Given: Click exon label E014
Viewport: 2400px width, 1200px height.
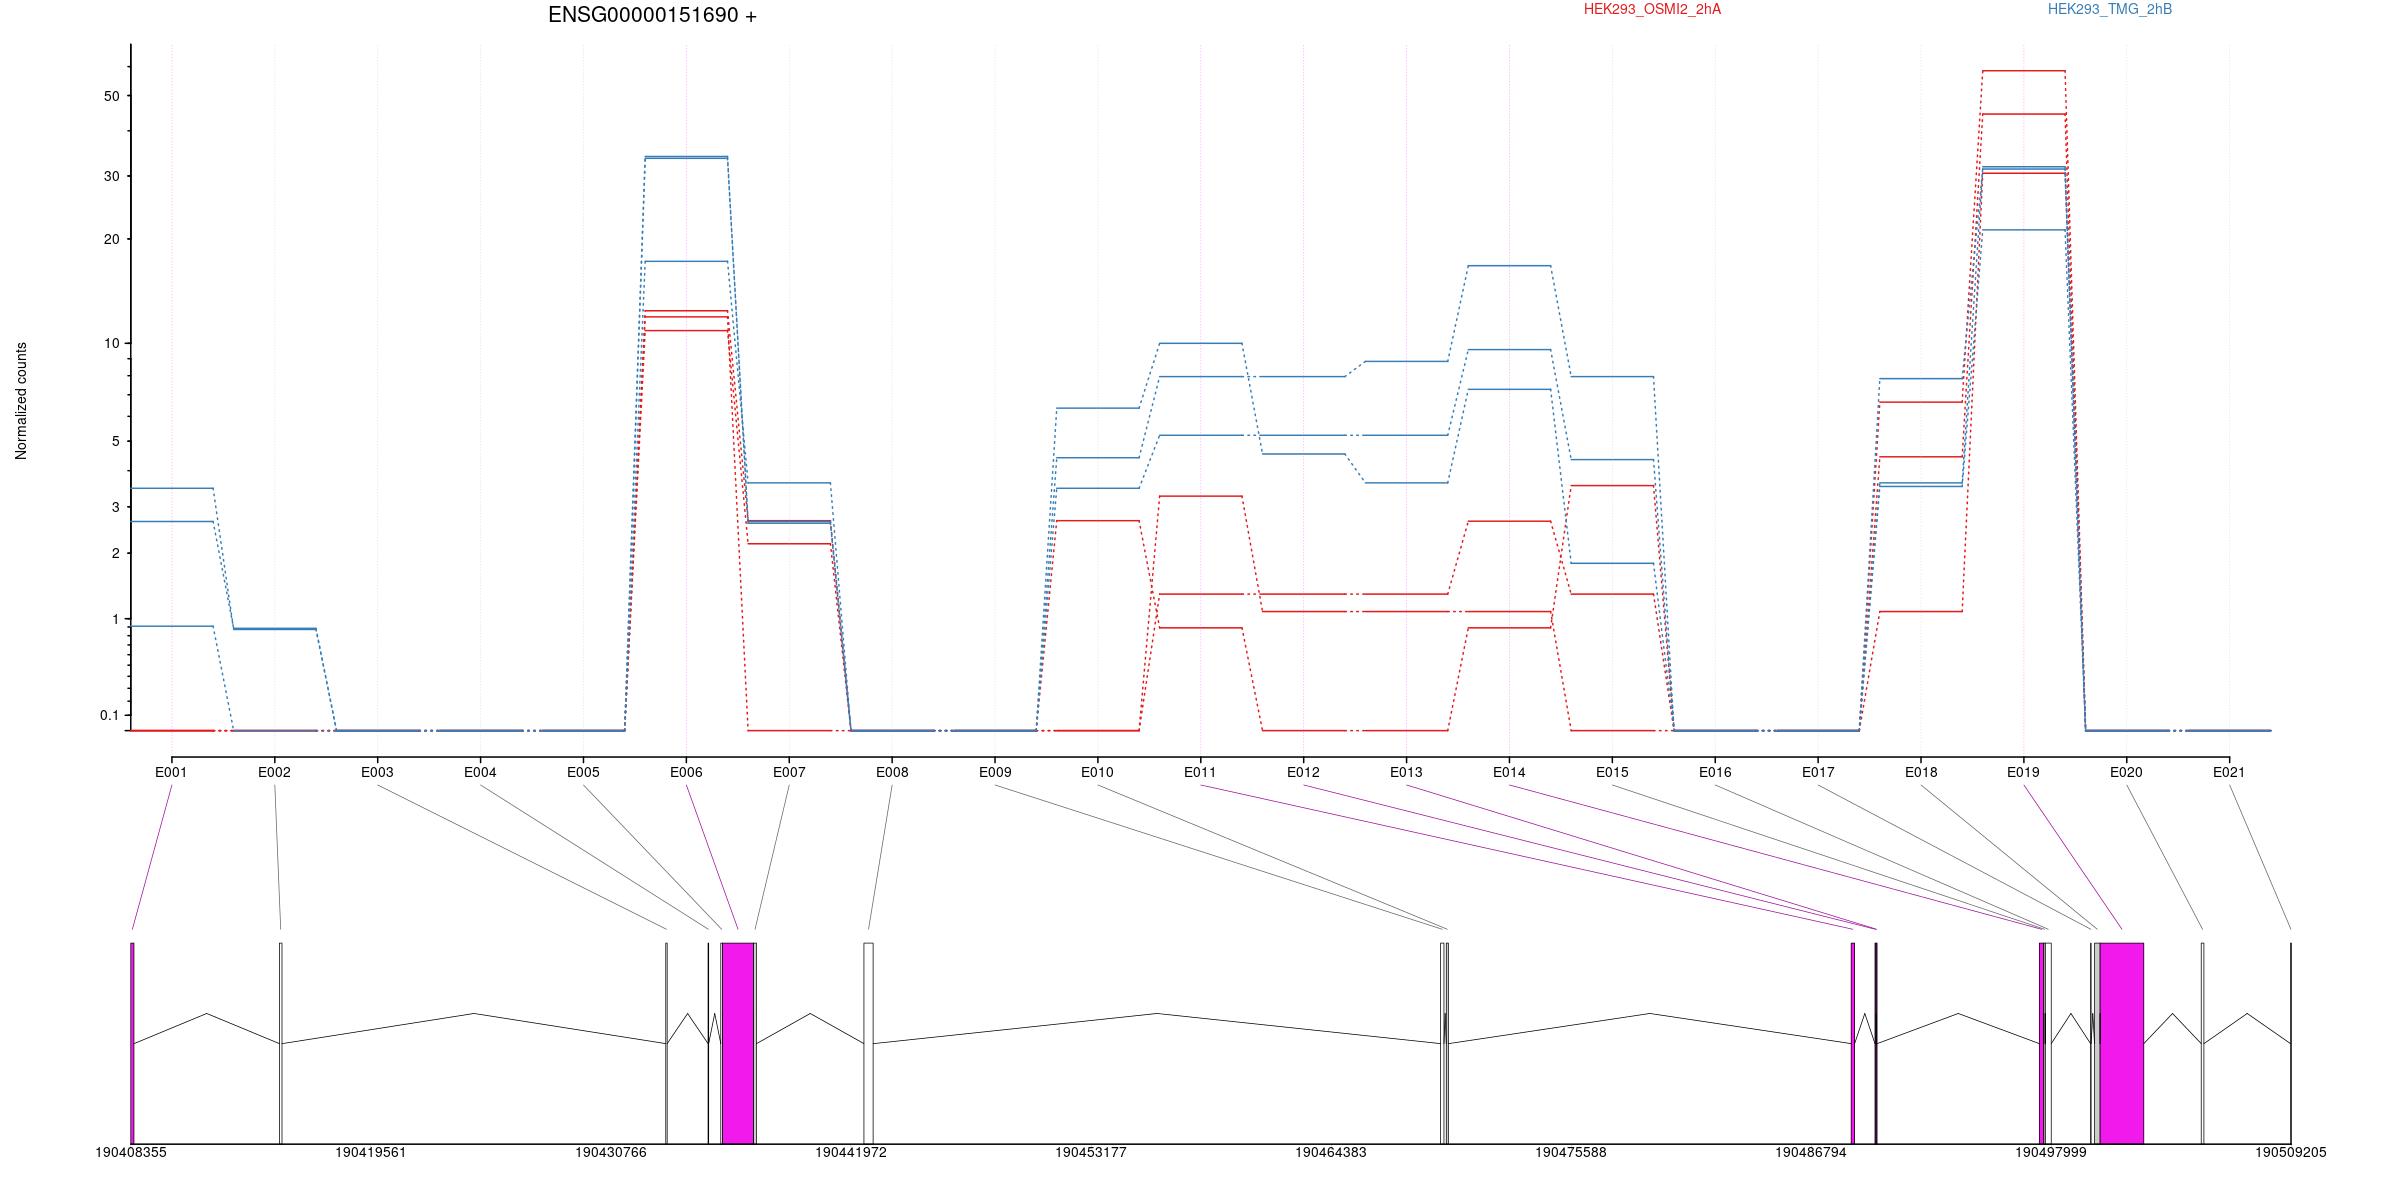Looking at the screenshot, I should pyautogui.click(x=1509, y=772).
